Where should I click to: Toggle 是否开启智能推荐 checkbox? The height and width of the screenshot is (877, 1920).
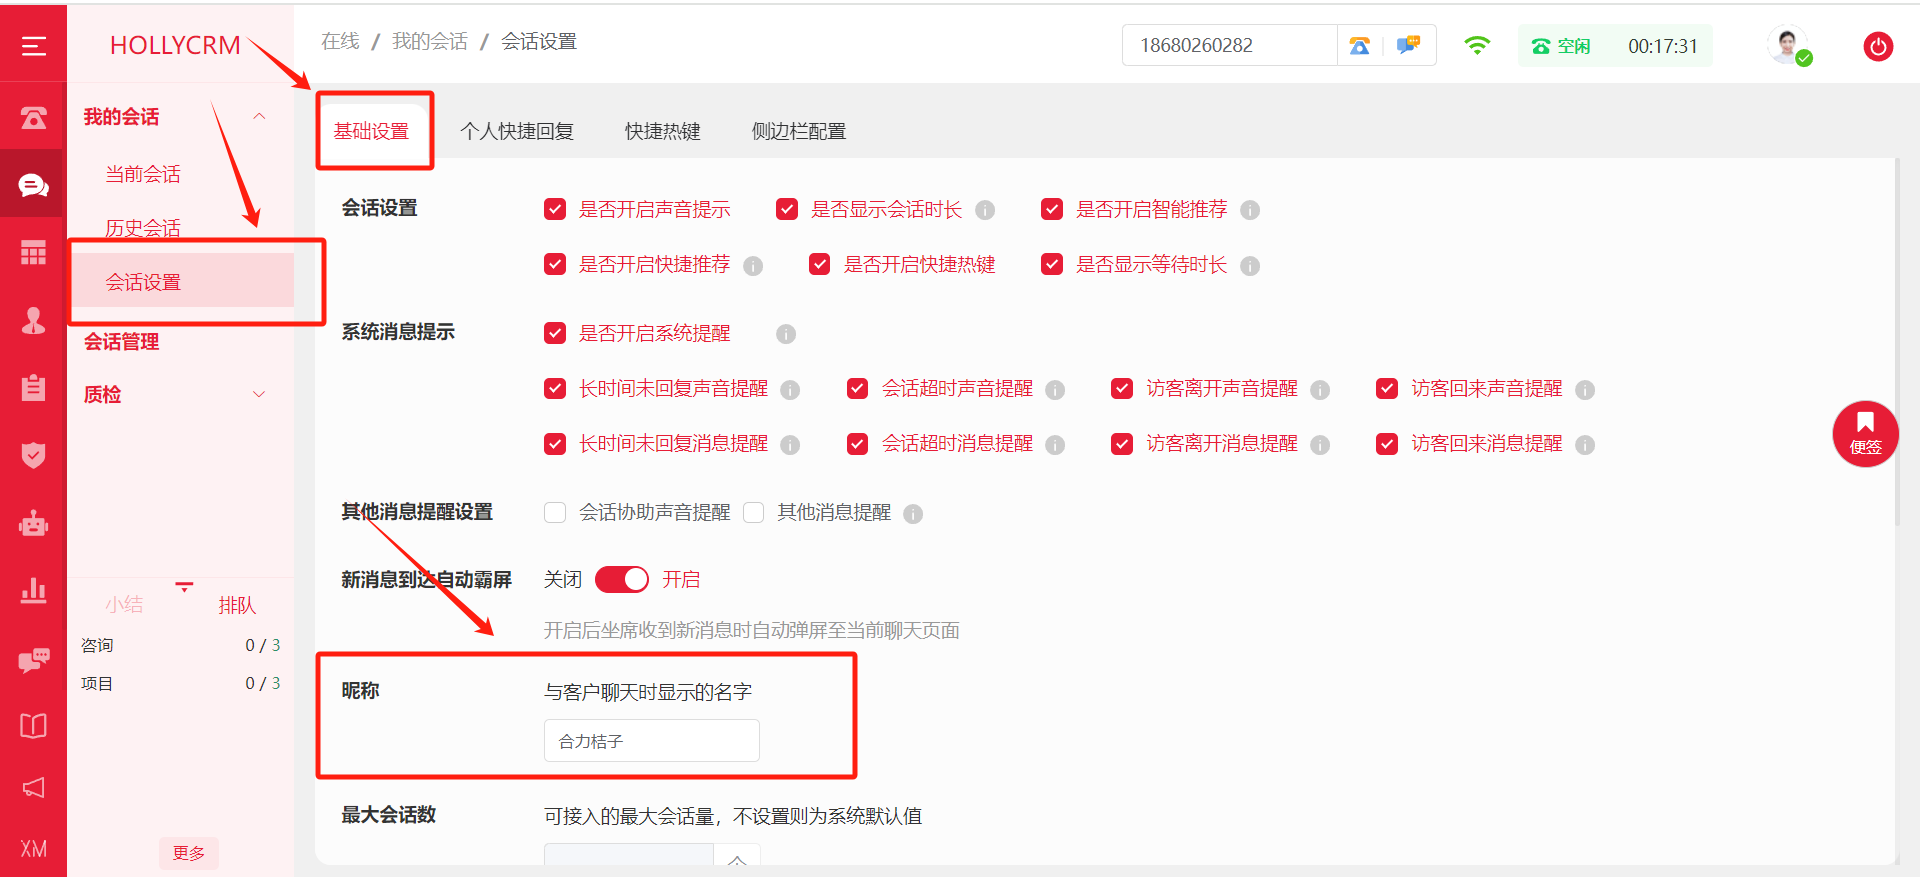pos(1052,209)
